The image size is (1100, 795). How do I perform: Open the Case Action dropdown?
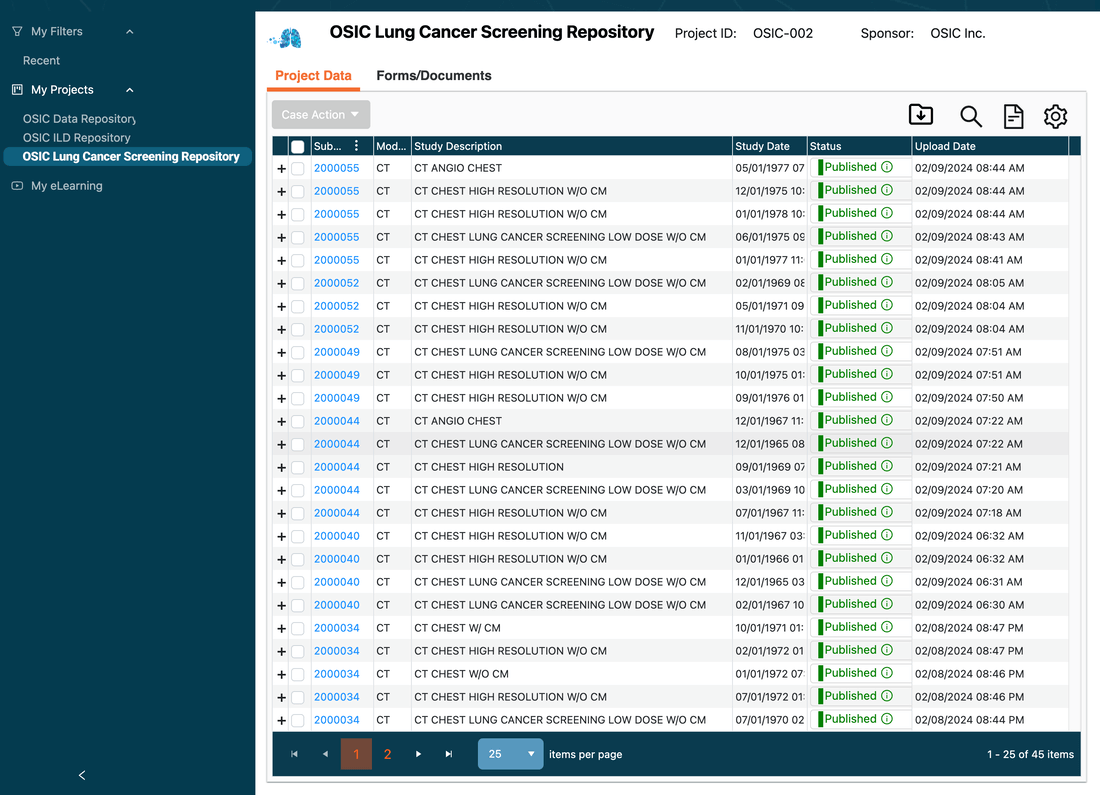(x=320, y=115)
